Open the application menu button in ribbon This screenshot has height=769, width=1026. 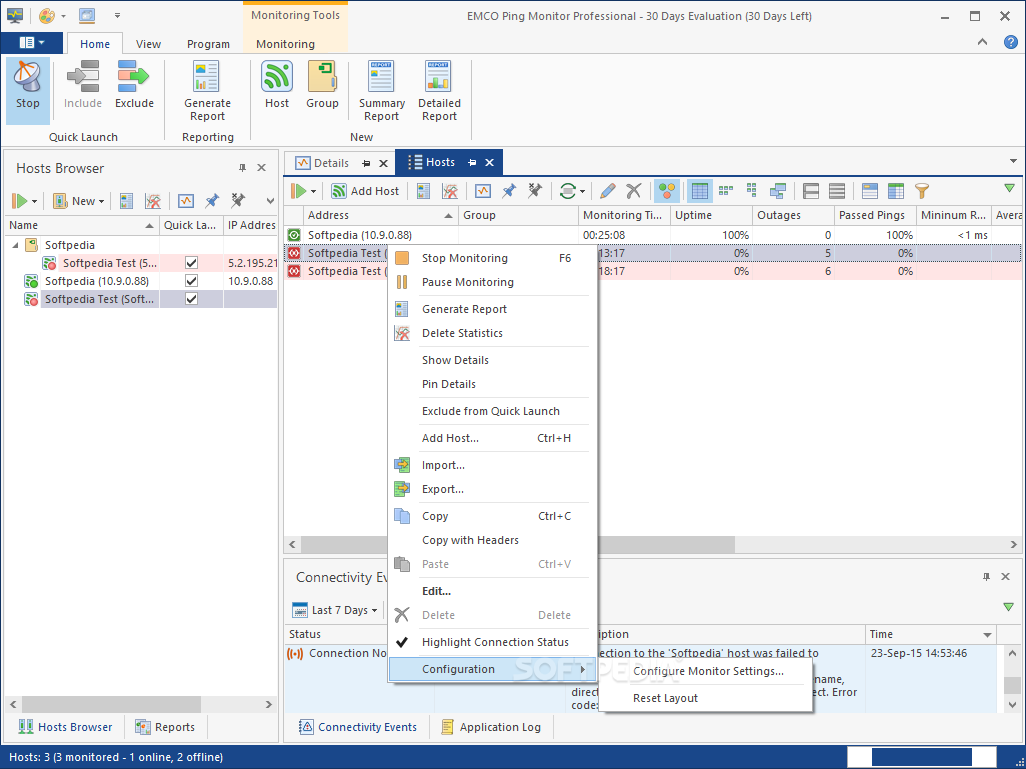(x=31, y=43)
